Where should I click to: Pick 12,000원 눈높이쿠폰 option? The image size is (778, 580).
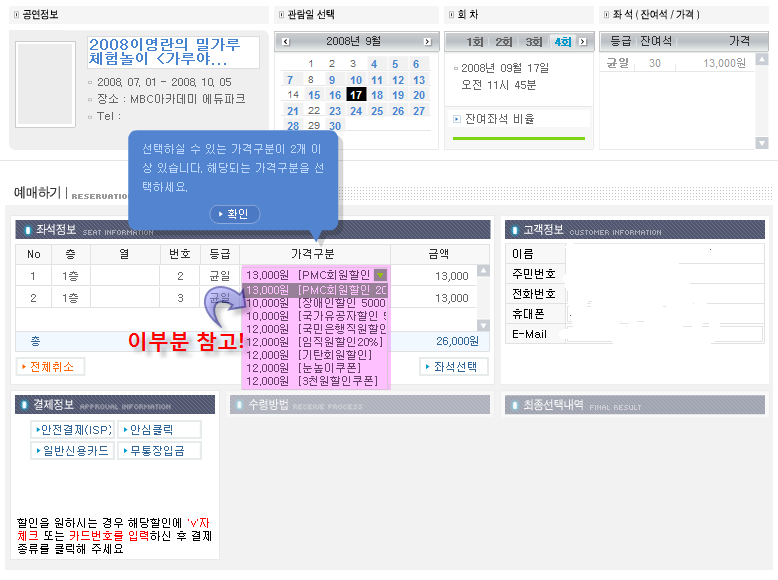(316, 368)
